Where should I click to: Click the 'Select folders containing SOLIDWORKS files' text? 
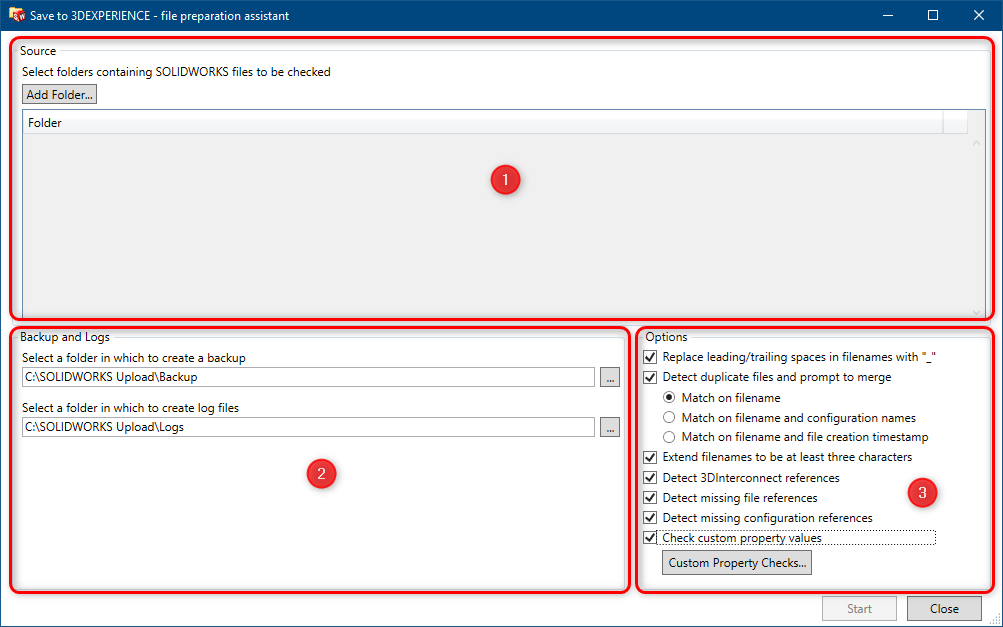tap(176, 72)
